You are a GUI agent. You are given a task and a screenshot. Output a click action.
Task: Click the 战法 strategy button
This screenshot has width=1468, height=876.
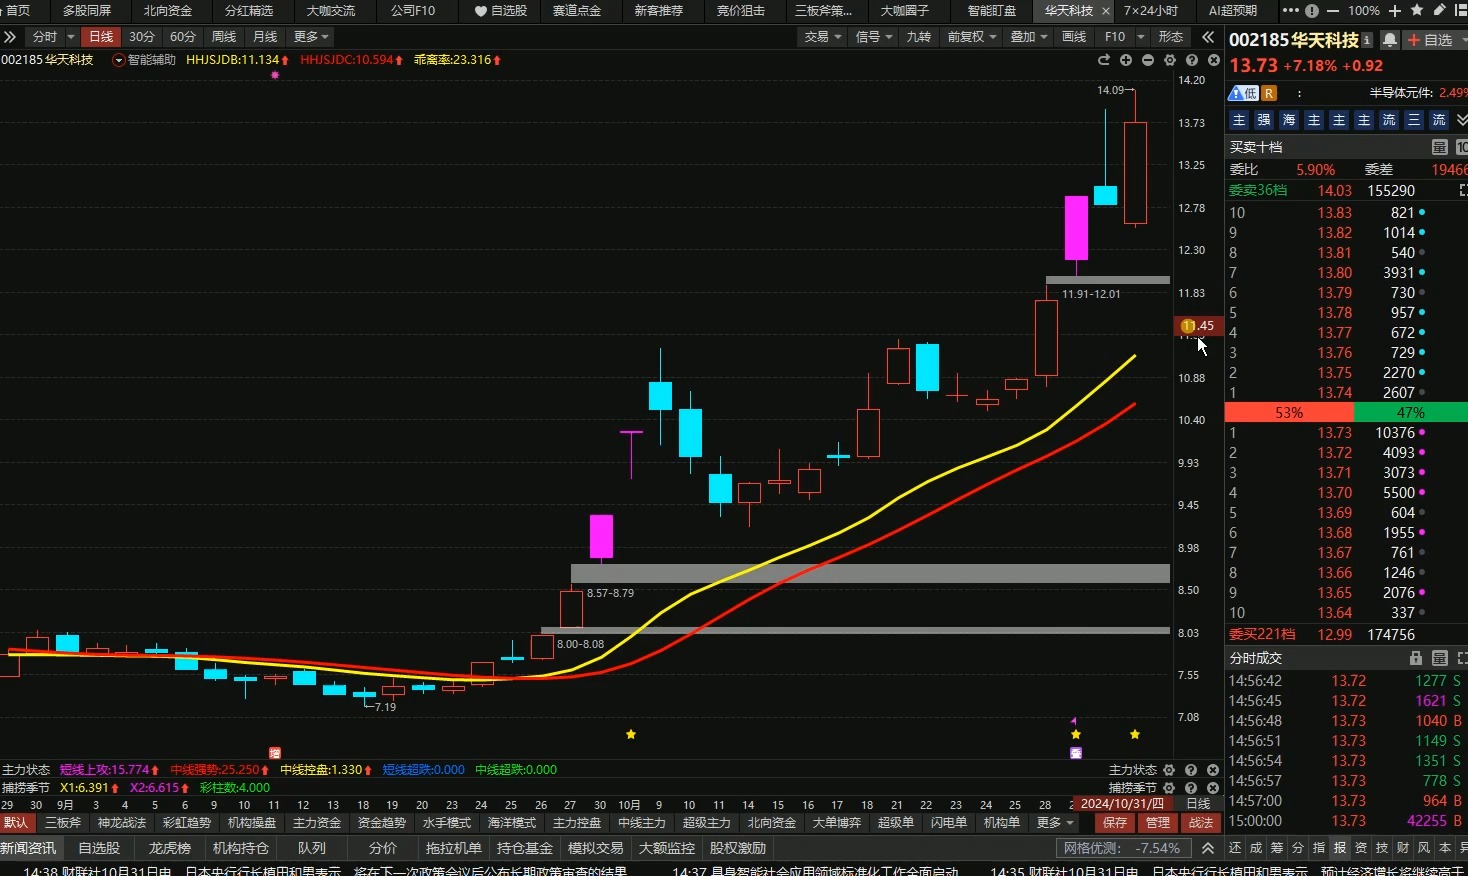pyautogui.click(x=1201, y=823)
